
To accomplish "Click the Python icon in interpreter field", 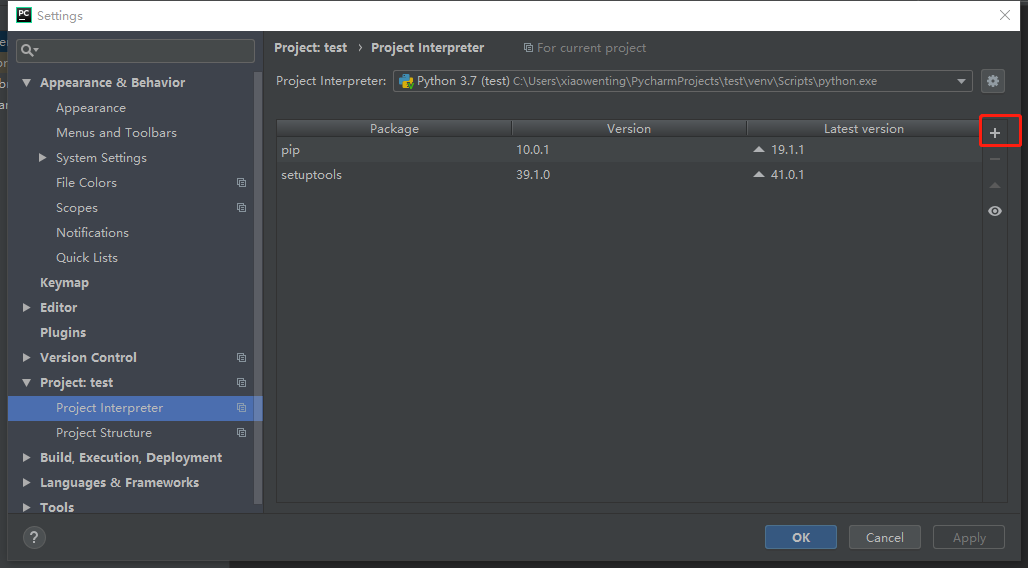I will click(x=406, y=81).
